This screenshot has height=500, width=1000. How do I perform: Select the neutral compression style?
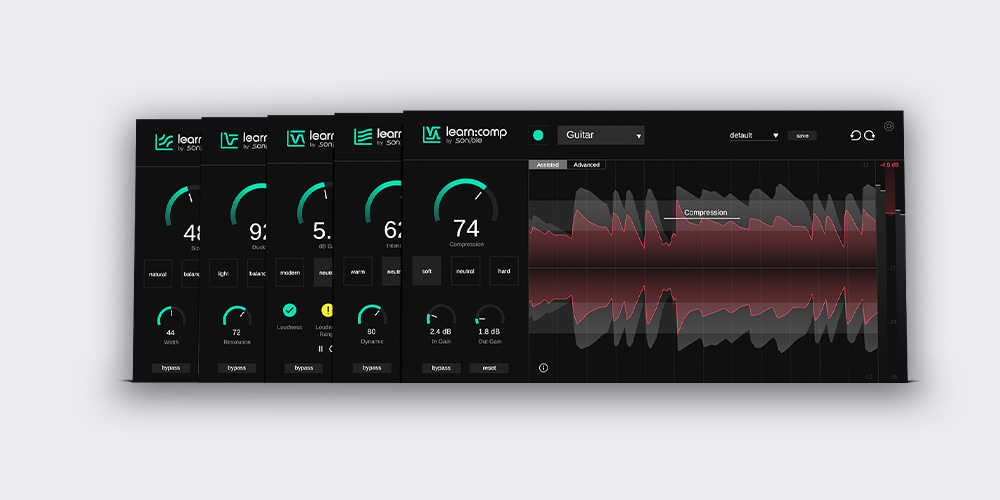point(465,270)
